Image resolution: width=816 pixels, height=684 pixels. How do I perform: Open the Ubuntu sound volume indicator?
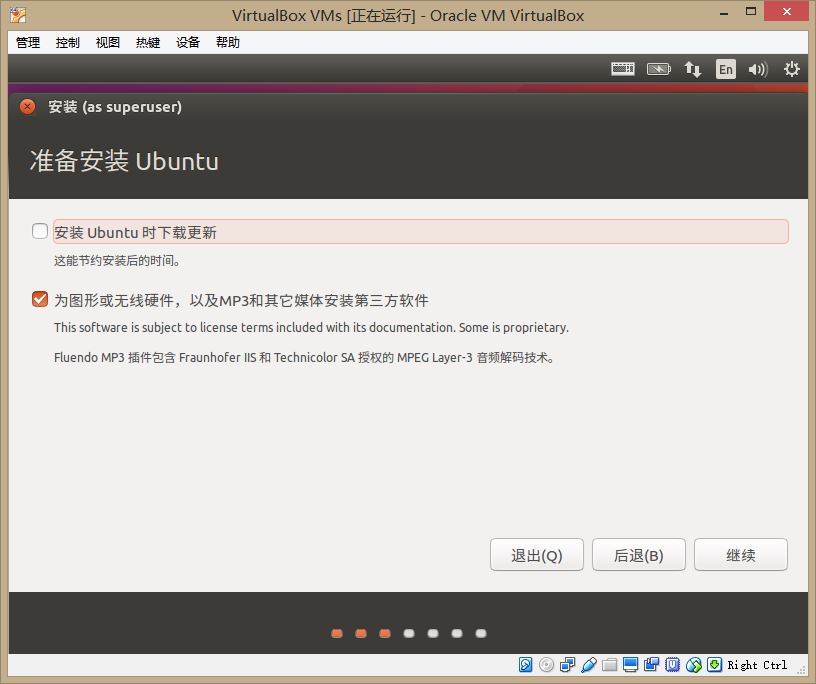(x=758, y=69)
